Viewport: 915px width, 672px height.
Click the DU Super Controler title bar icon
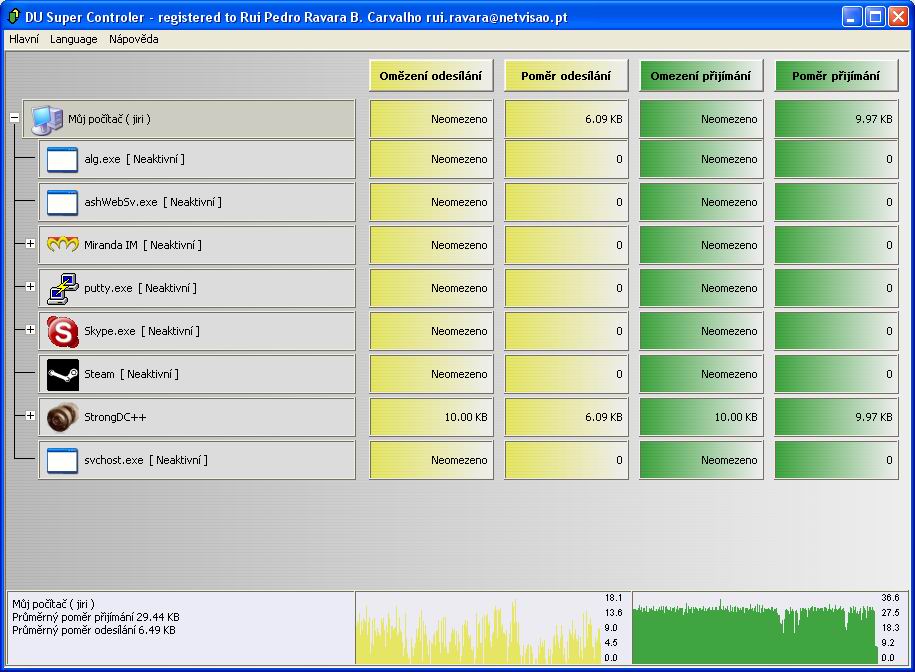13,16
